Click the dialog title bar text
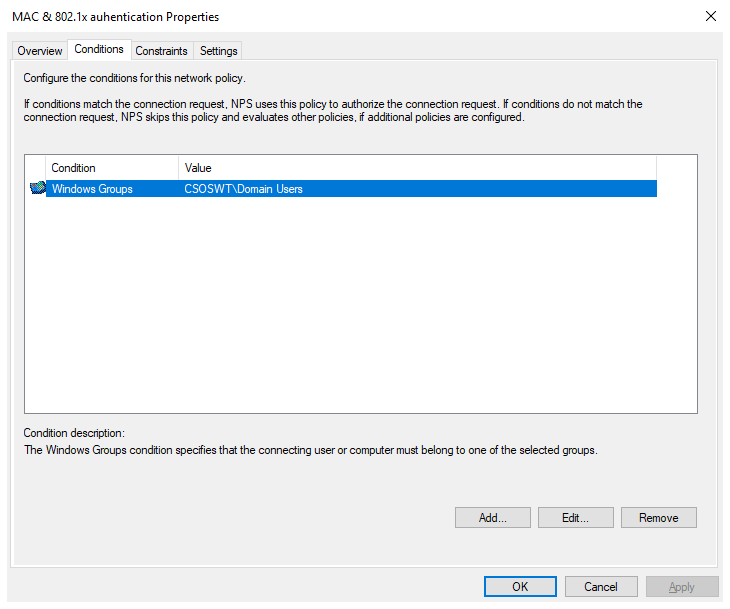The image size is (730, 609). point(115,17)
